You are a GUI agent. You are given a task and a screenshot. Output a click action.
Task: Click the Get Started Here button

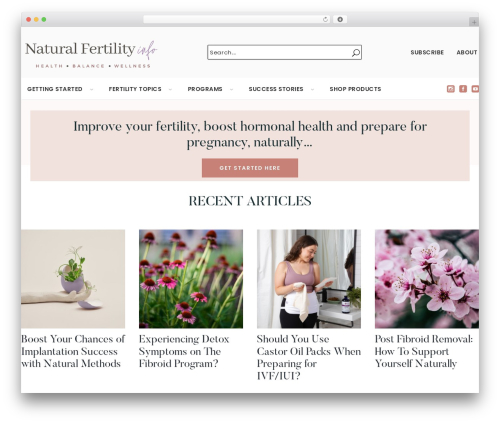[250, 168]
